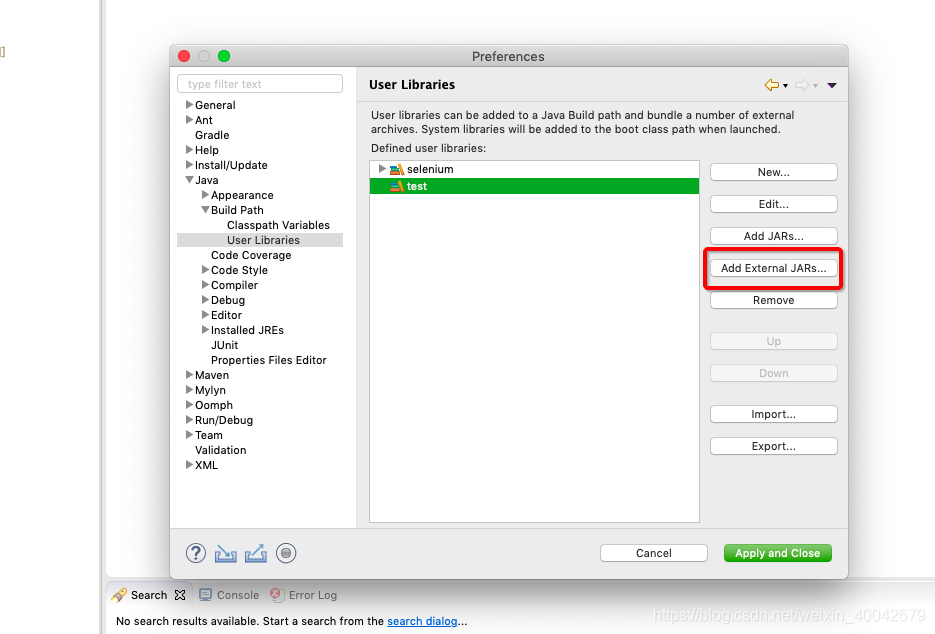The image size is (935, 634).
Task: Expand the Oomph node
Action: coord(189,404)
